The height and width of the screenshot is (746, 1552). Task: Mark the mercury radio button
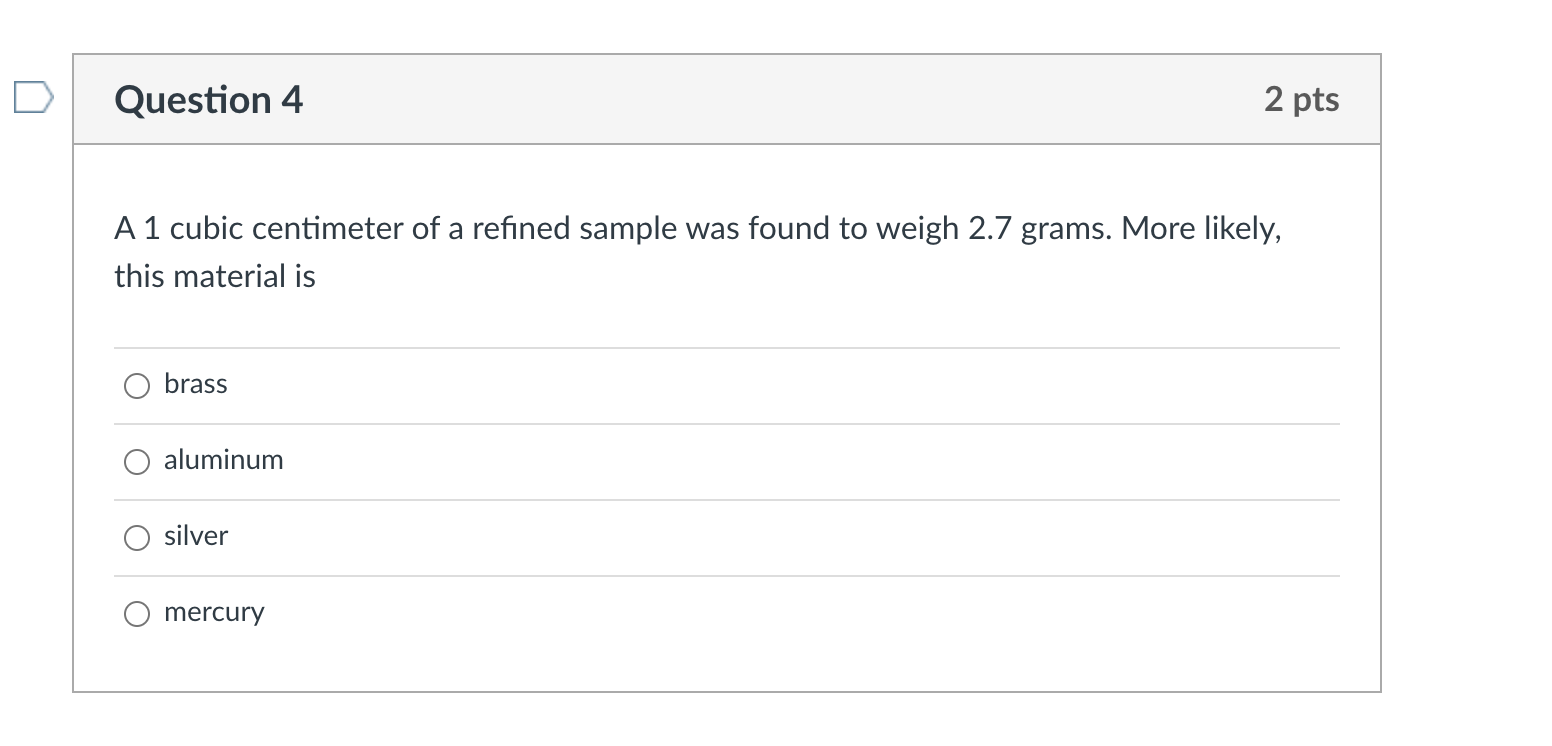coord(137,613)
